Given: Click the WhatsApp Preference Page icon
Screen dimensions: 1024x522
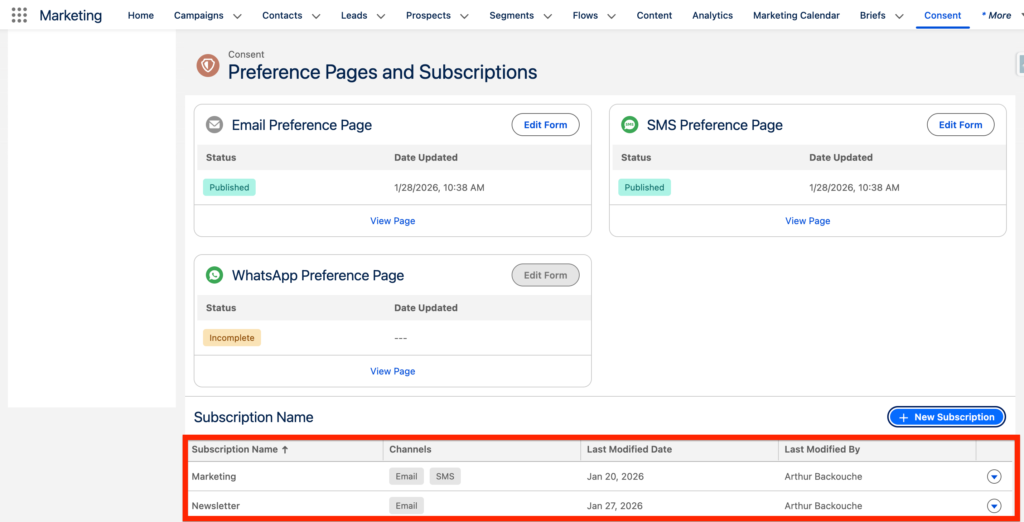Looking at the screenshot, I should [214, 275].
